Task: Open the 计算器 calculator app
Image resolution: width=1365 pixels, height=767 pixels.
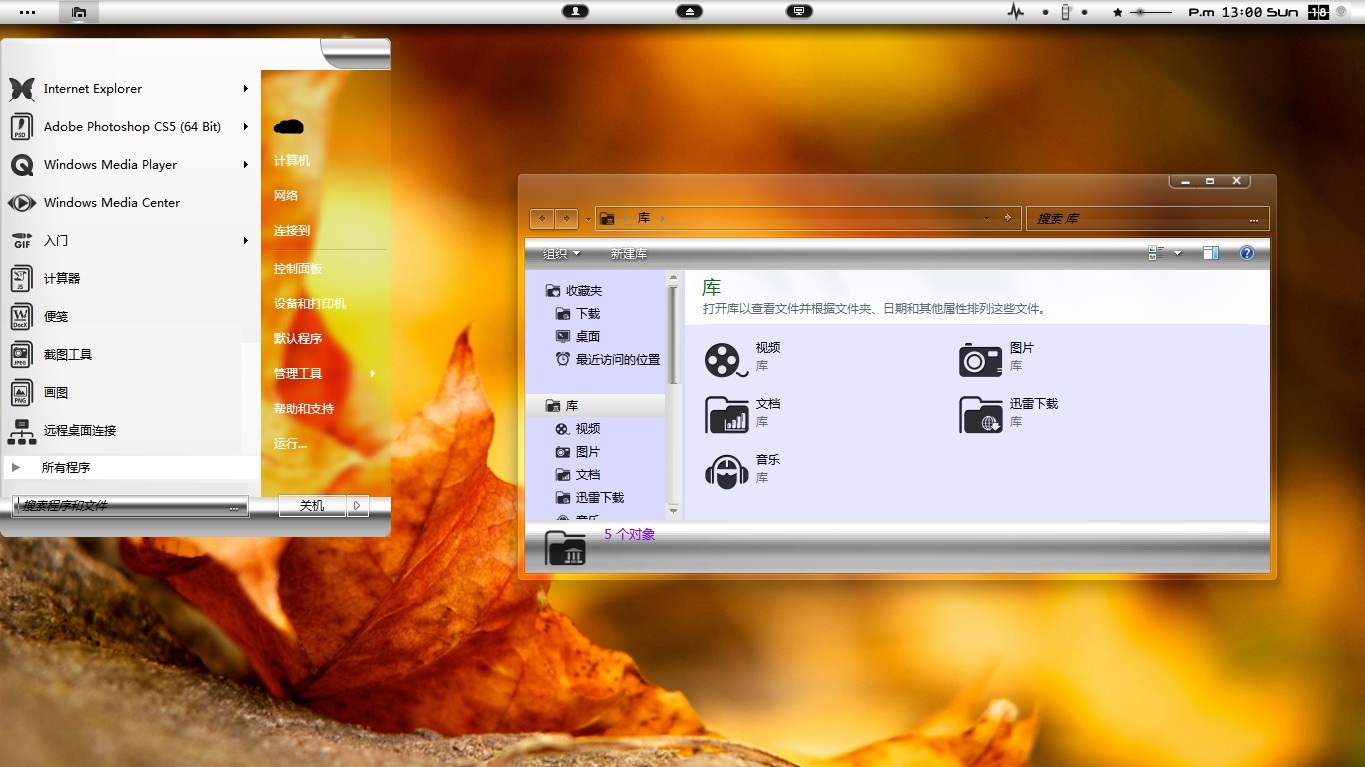Action: tap(128, 279)
